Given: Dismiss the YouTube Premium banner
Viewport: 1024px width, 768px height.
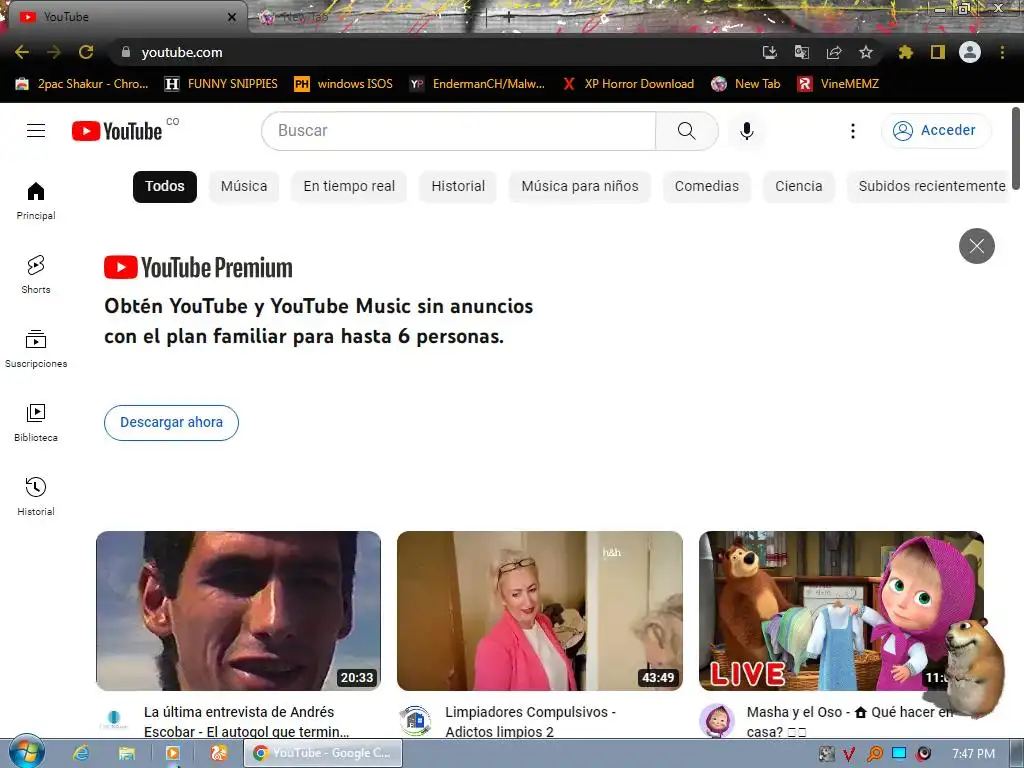Looking at the screenshot, I should [976, 246].
